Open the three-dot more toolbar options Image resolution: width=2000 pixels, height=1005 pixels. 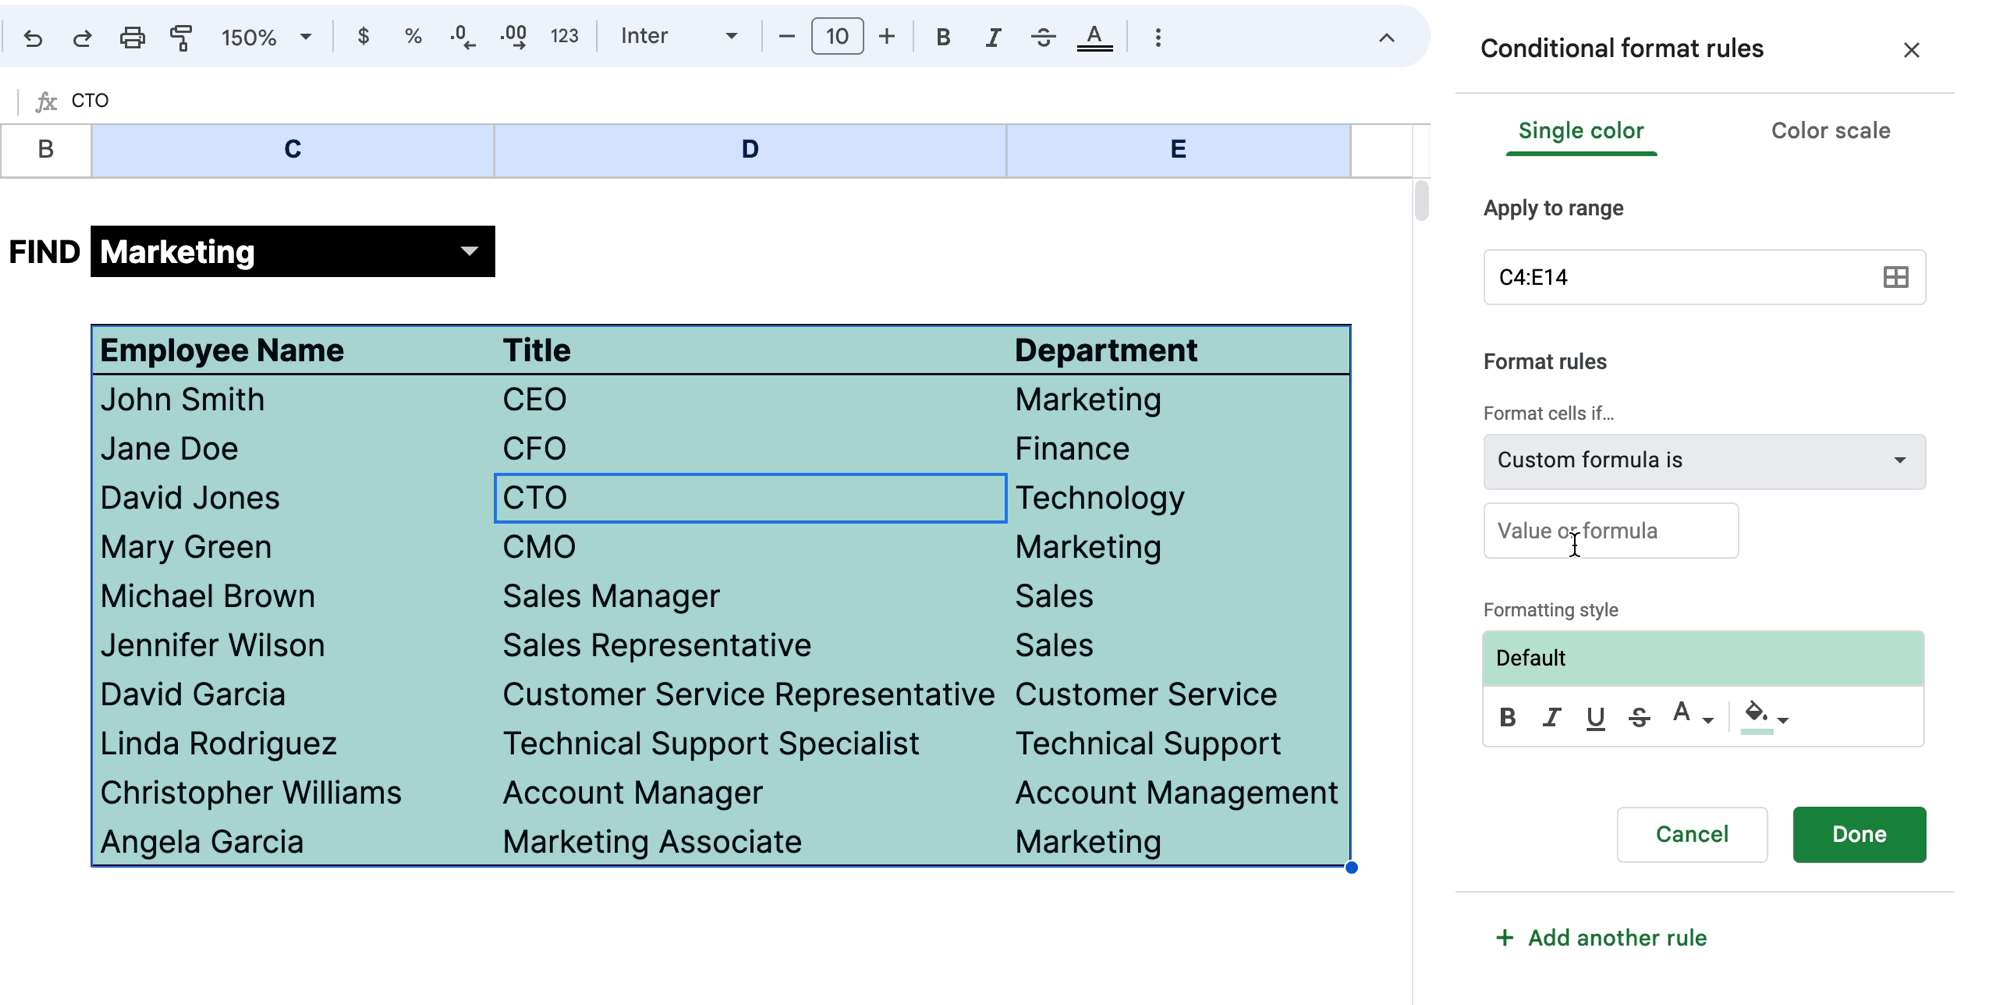pyautogui.click(x=1158, y=37)
